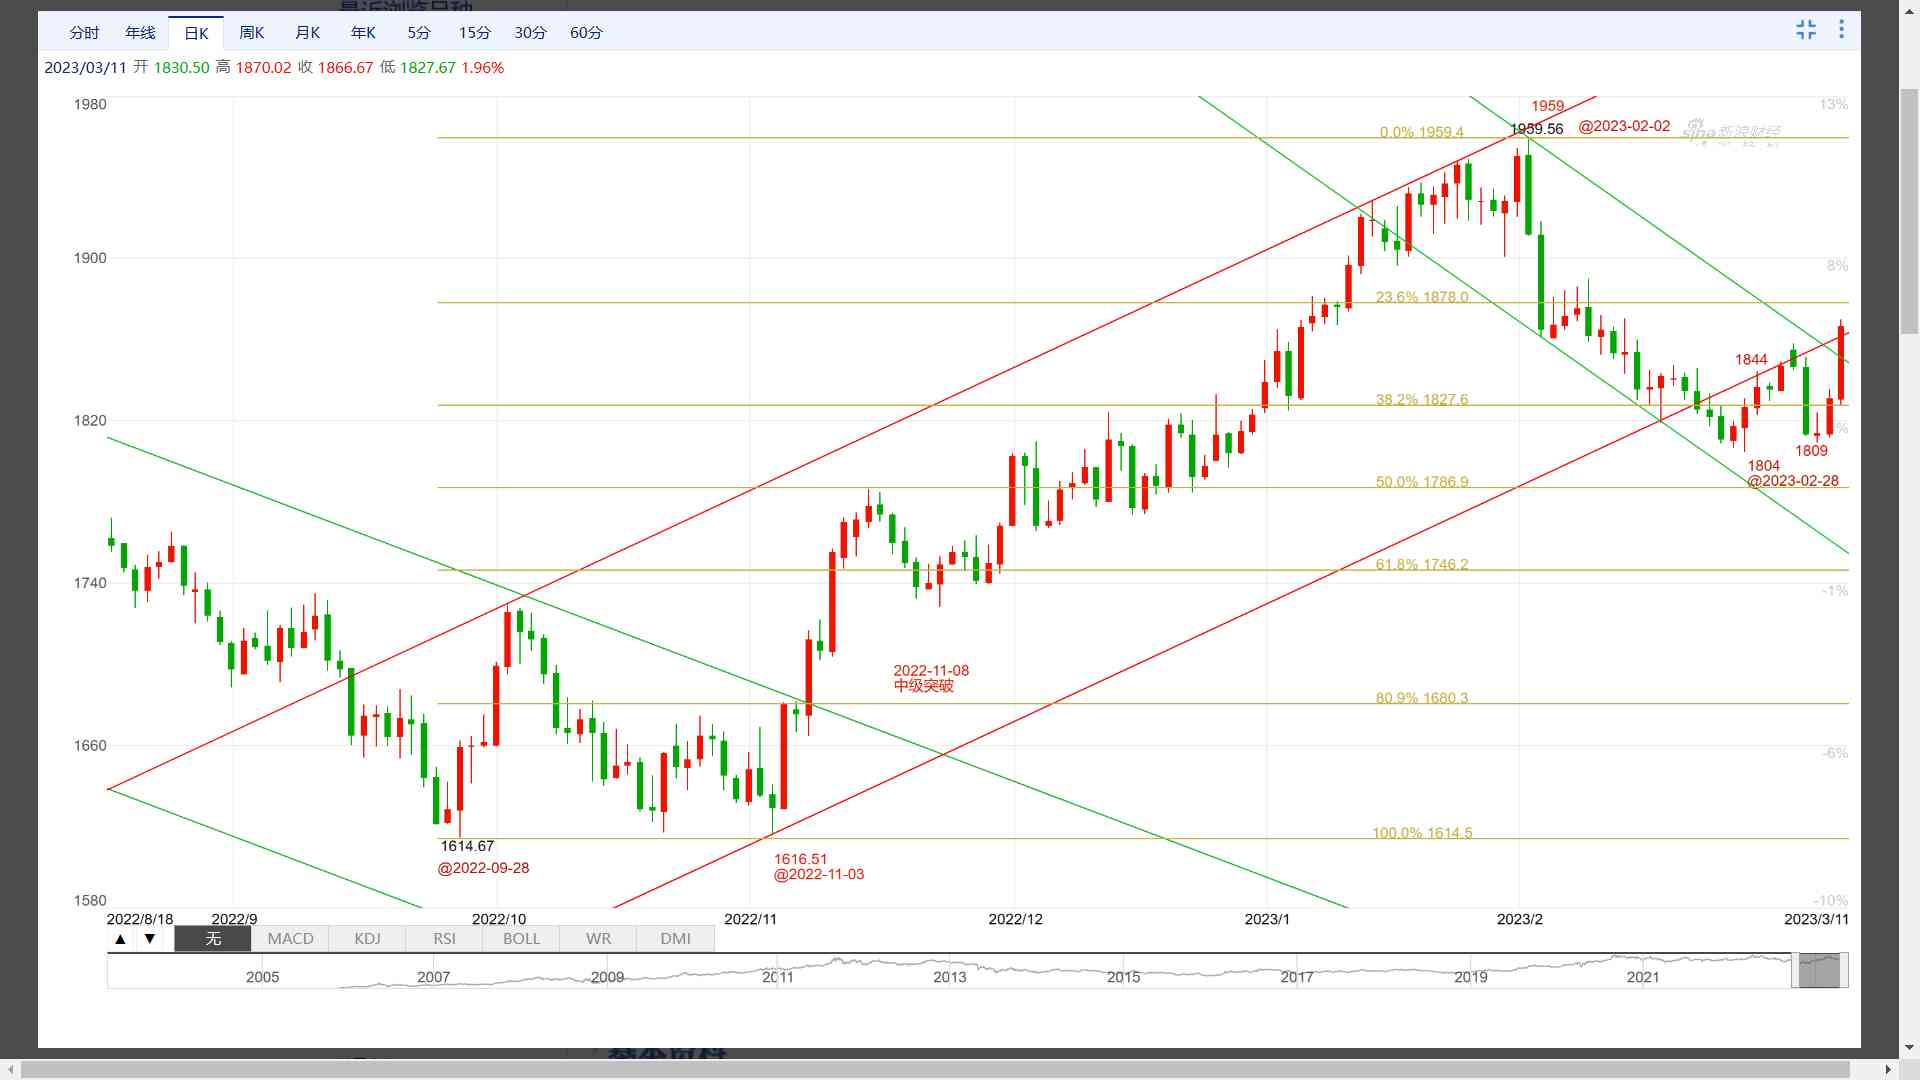
Task: Switch to the 周K weekly tab
Action: pyautogui.click(x=252, y=33)
